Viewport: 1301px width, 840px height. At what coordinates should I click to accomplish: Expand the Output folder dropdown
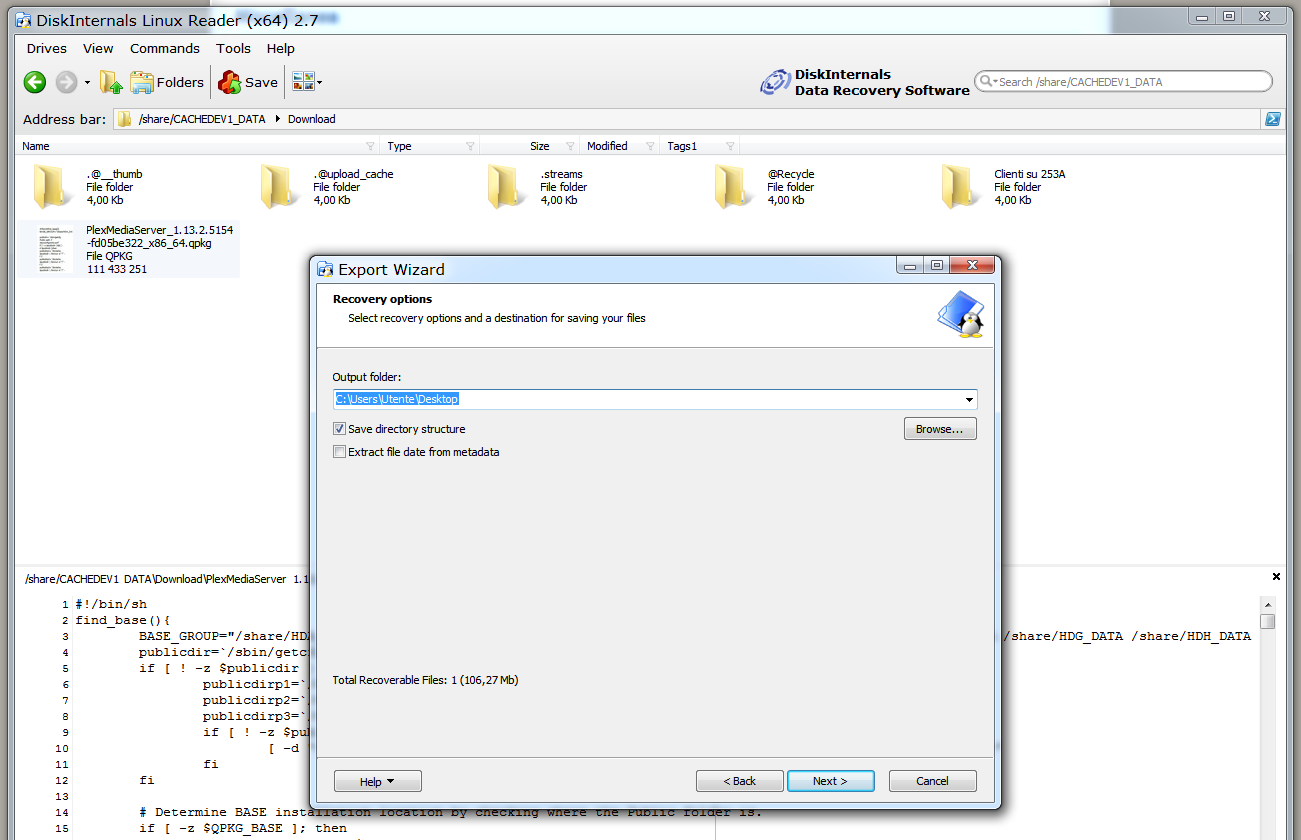[x=968, y=400]
